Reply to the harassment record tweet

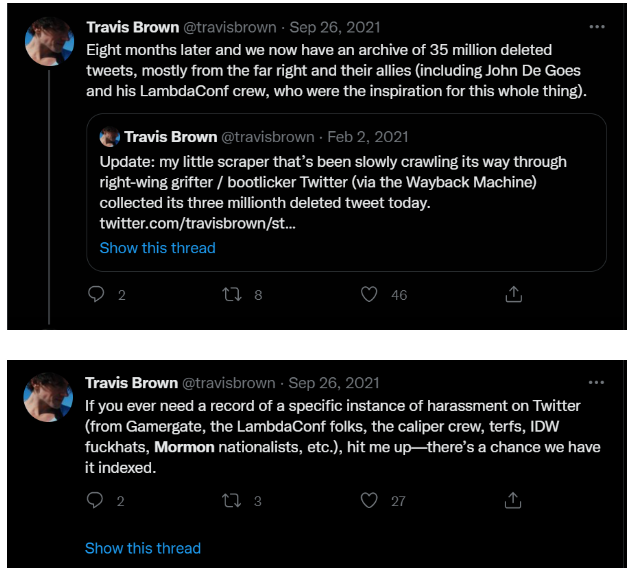tap(96, 500)
